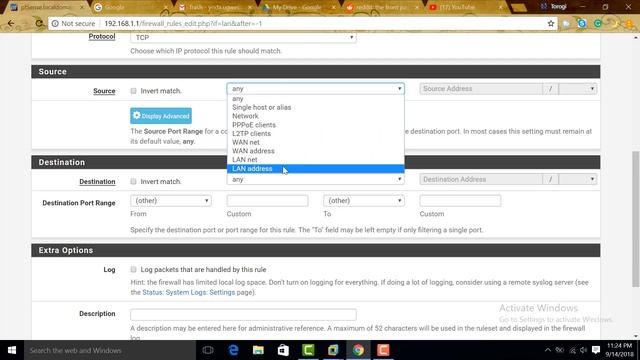Launch Microsoft Edge from the taskbar
The width and height of the screenshot is (640, 360).
[233, 350]
